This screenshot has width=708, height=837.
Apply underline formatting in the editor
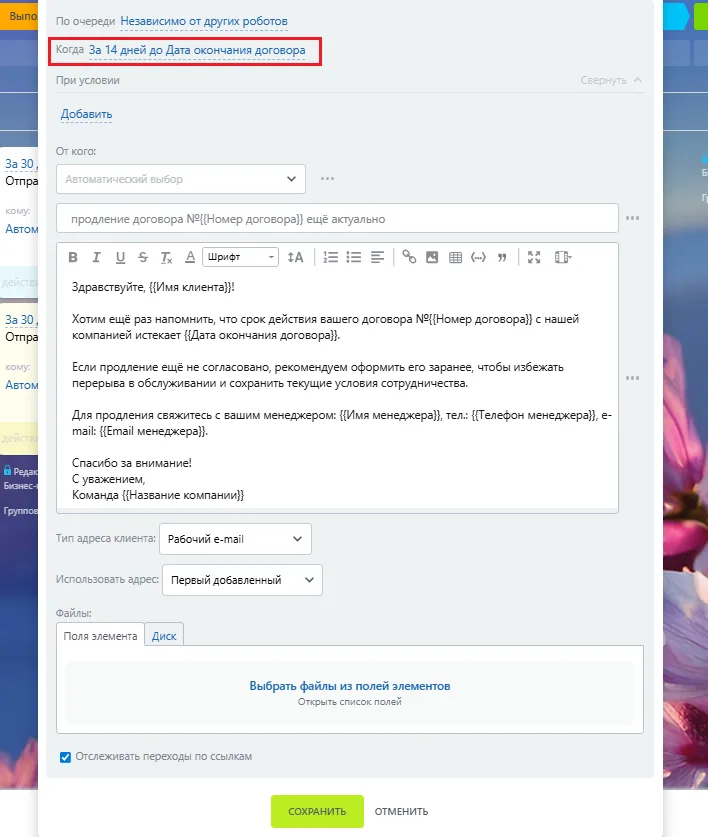(120, 257)
